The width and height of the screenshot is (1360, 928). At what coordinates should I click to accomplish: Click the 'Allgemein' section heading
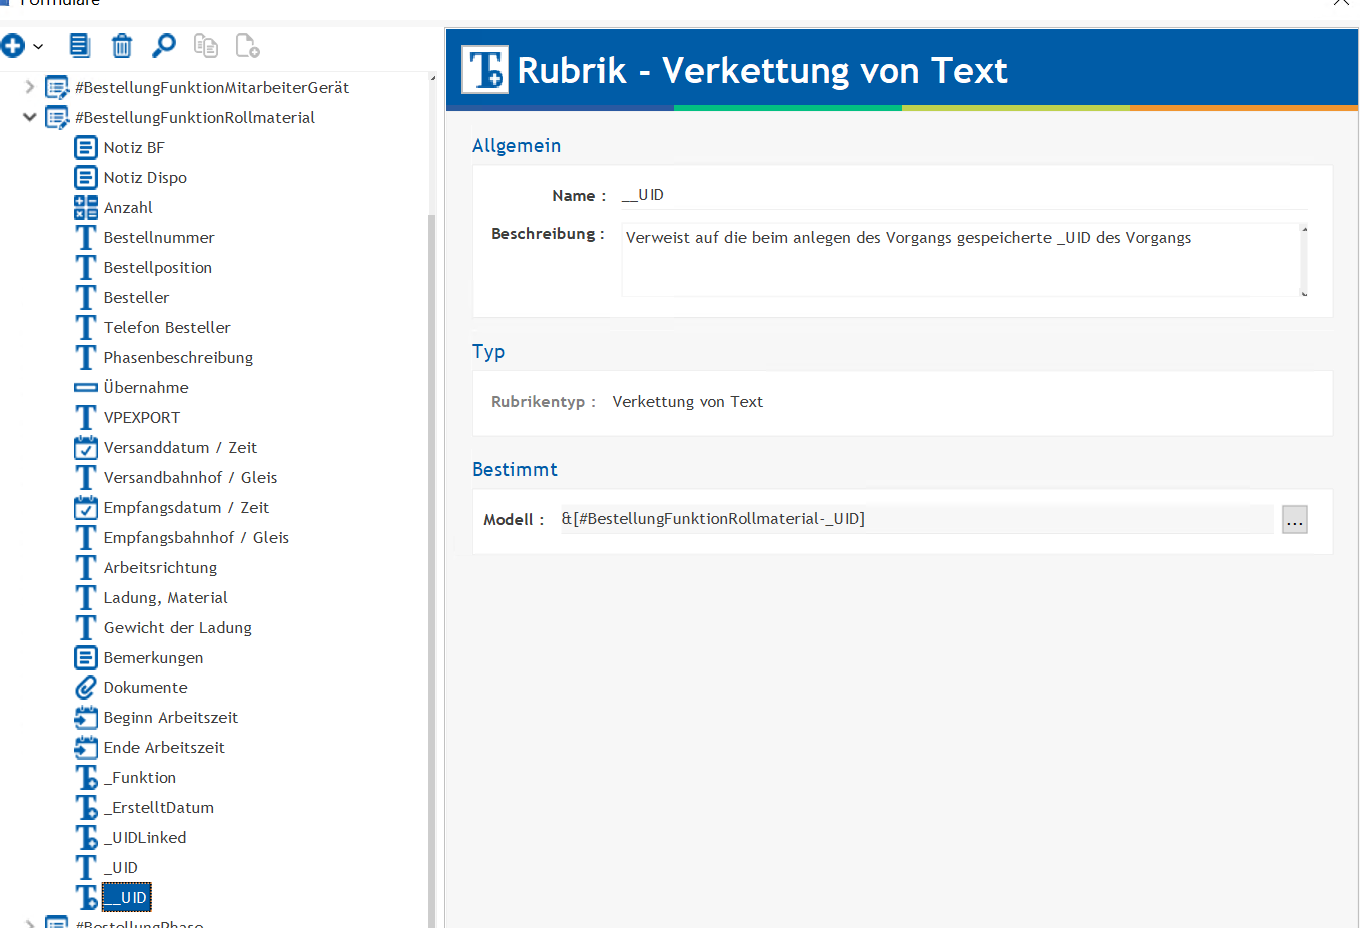(x=516, y=146)
